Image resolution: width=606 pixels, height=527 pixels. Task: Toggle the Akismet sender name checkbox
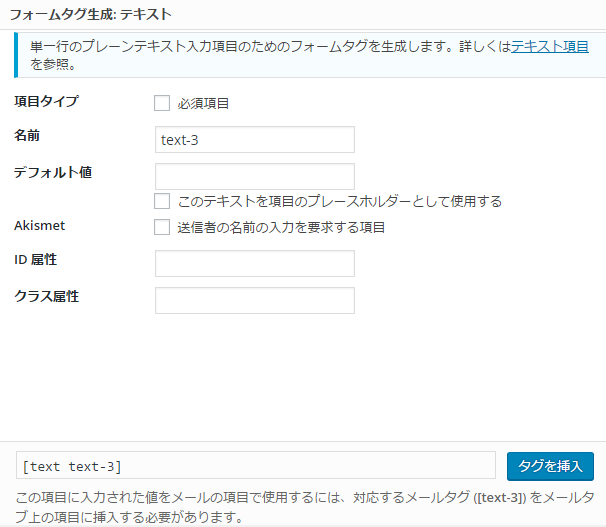(x=162, y=227)
